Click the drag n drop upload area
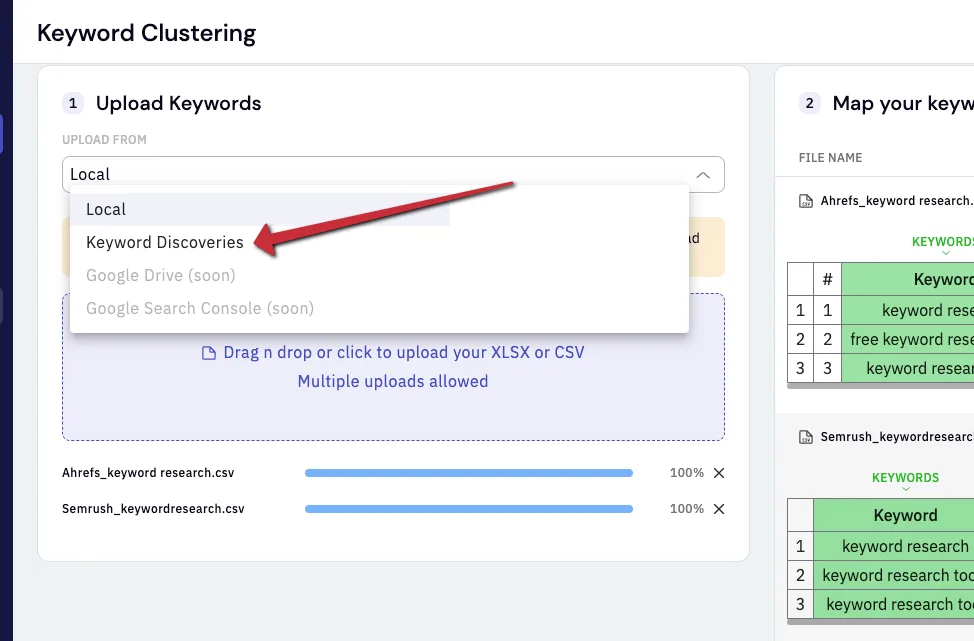The height and width of the screenshot is (641, 974). (393, 367)
